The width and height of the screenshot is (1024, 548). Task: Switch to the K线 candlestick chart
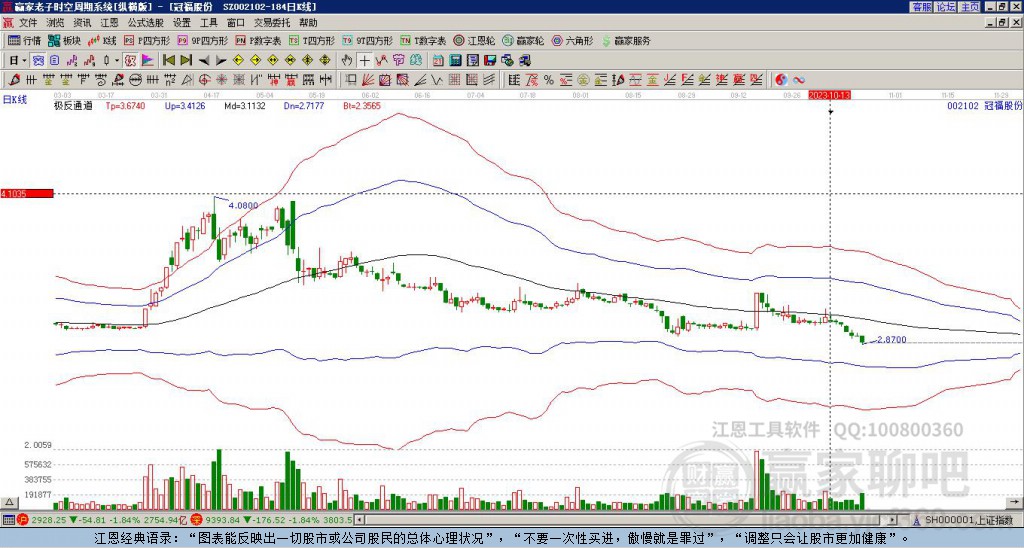(x=103, y=40)
